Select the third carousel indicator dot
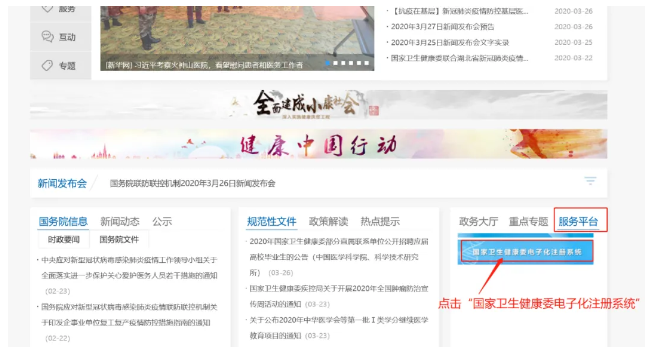 point(343,63)
